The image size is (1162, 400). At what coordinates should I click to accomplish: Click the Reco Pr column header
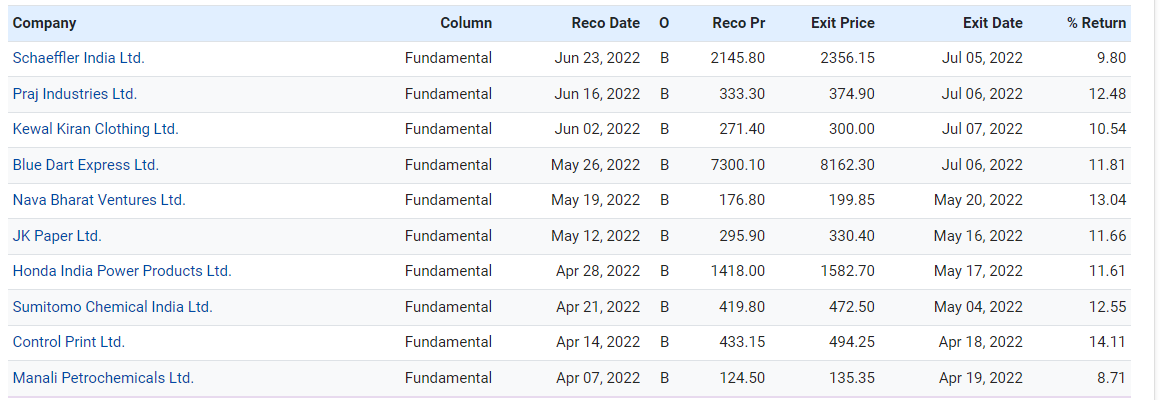738,23
